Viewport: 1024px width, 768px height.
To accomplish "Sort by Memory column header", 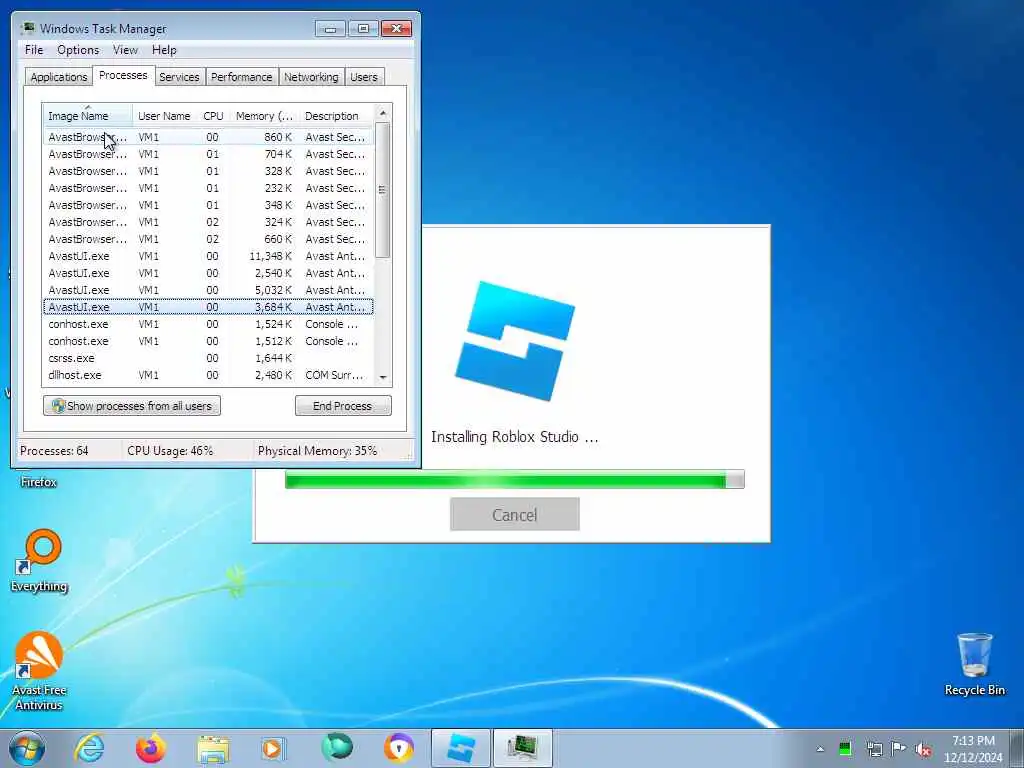I will 264,116.
